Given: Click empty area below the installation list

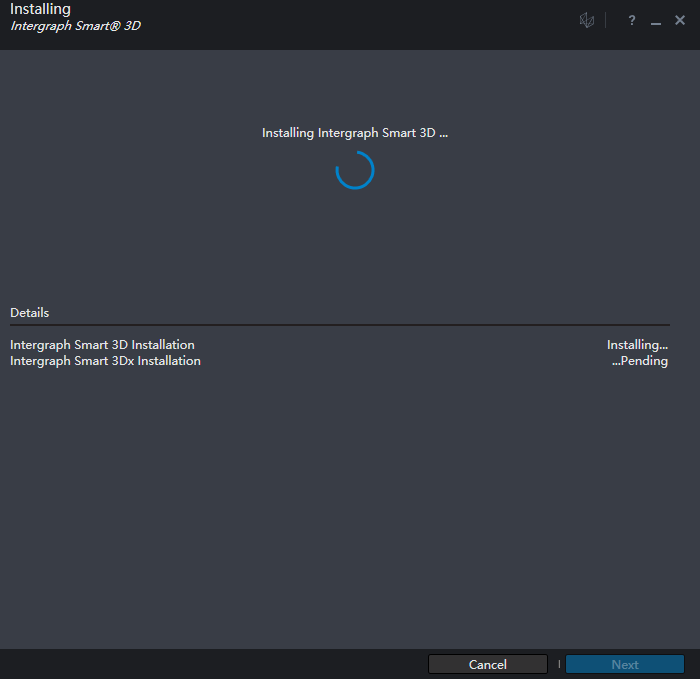Looking at the screenshot, I should [x=340, y=500].
